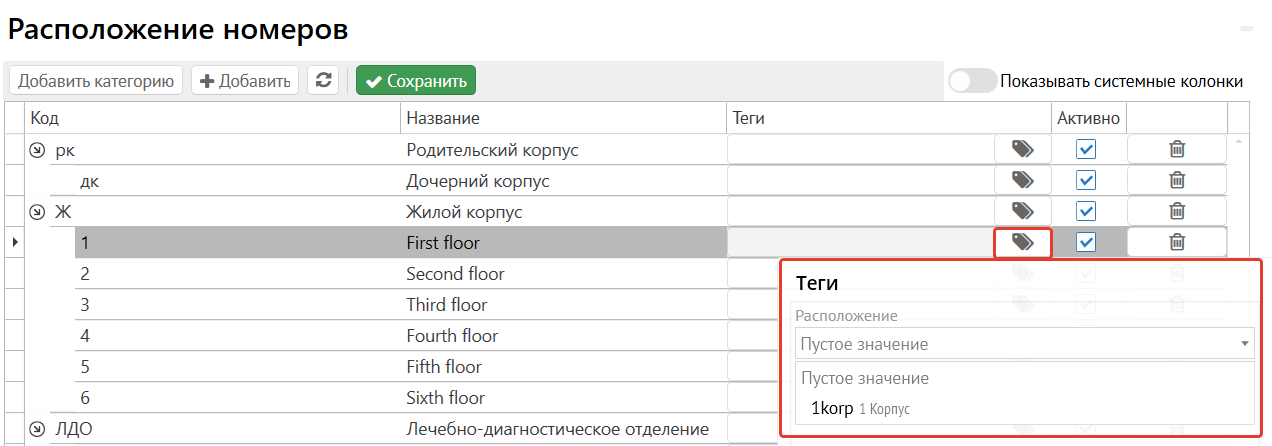Image resolution: width=1272 pixels, height=446 pixels.
Task: Open tags for Родительский корпус row
Action: pos(1022,150)
